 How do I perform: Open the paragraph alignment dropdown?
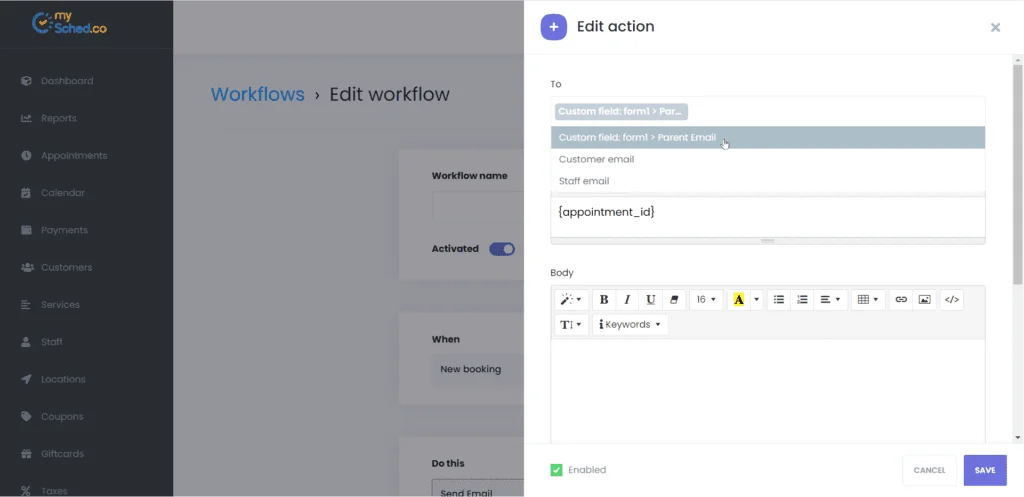(x=830, y=300)
